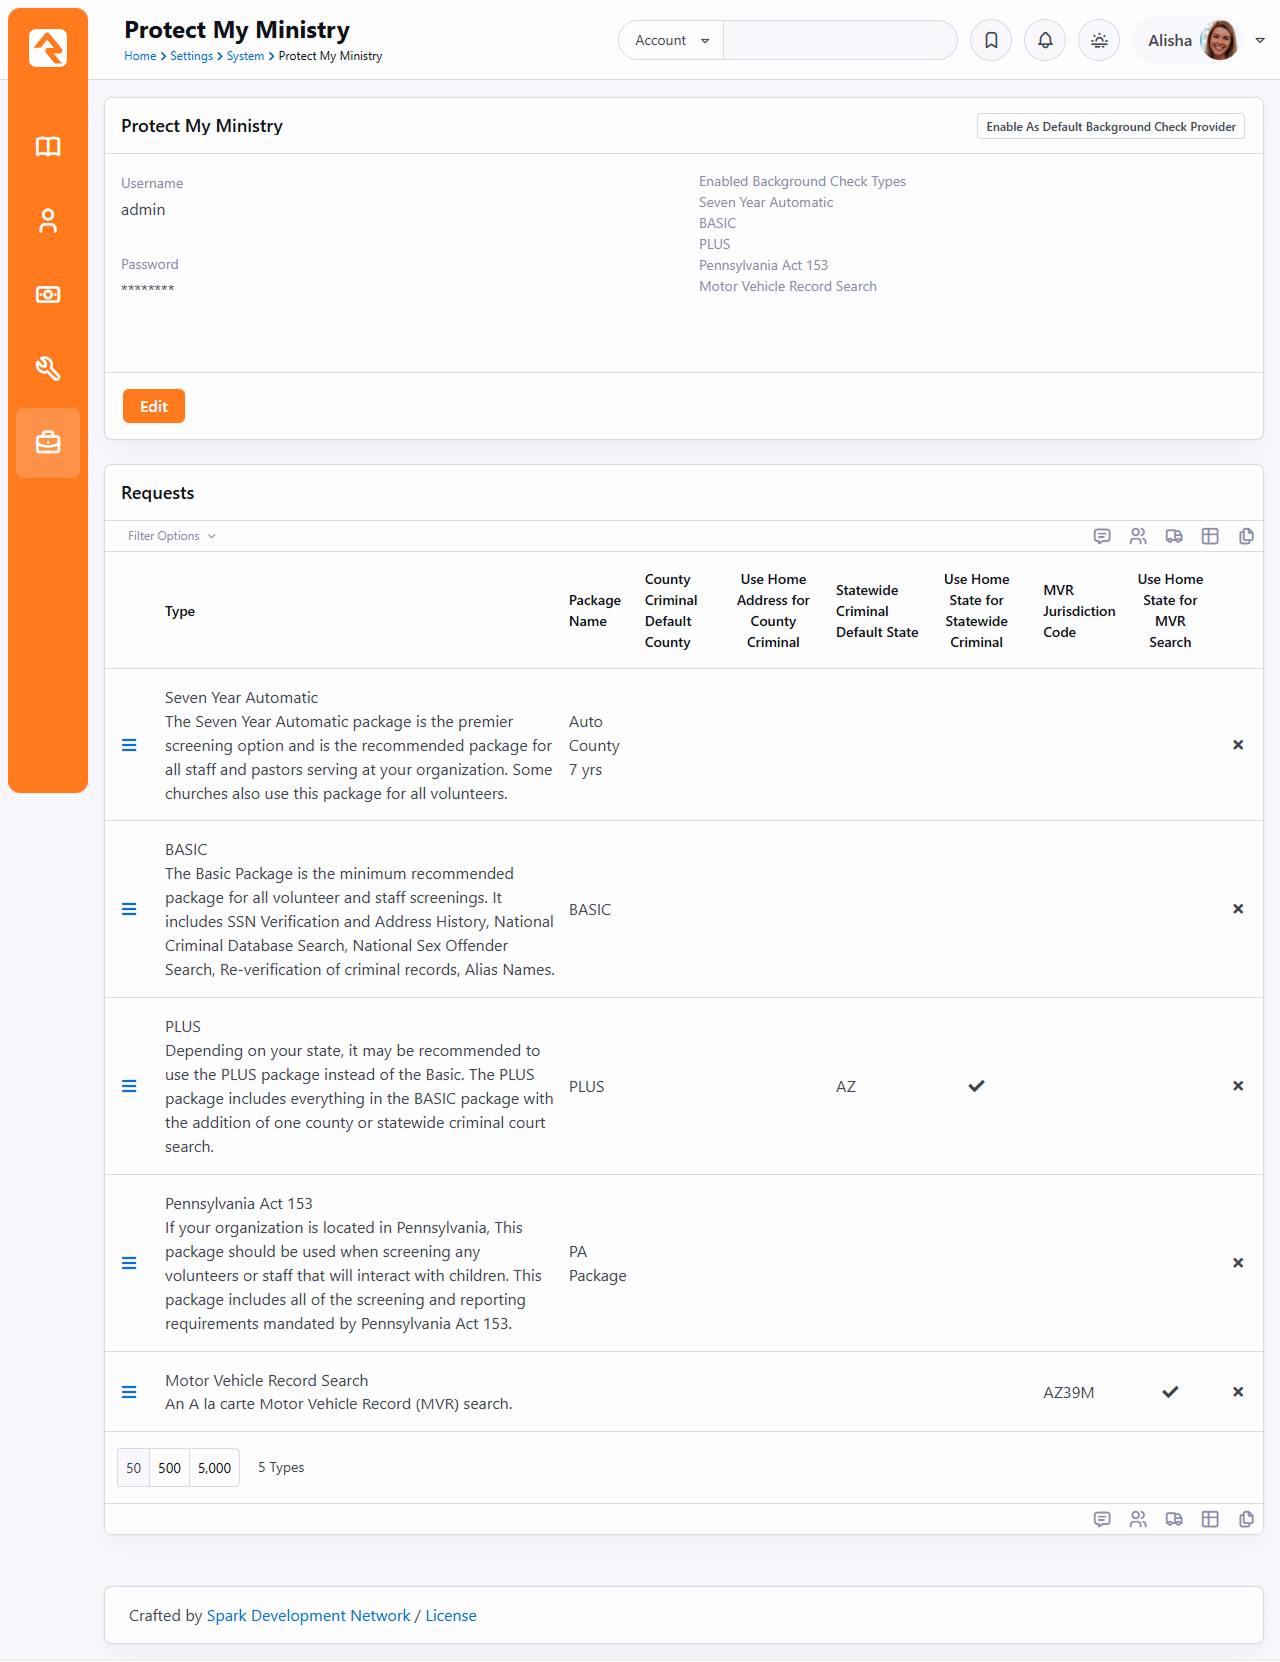This screenshot has height=1662, width=1280.
Task: Click the top copy icon in Requests toolbar
Action: click(1246, 537)
